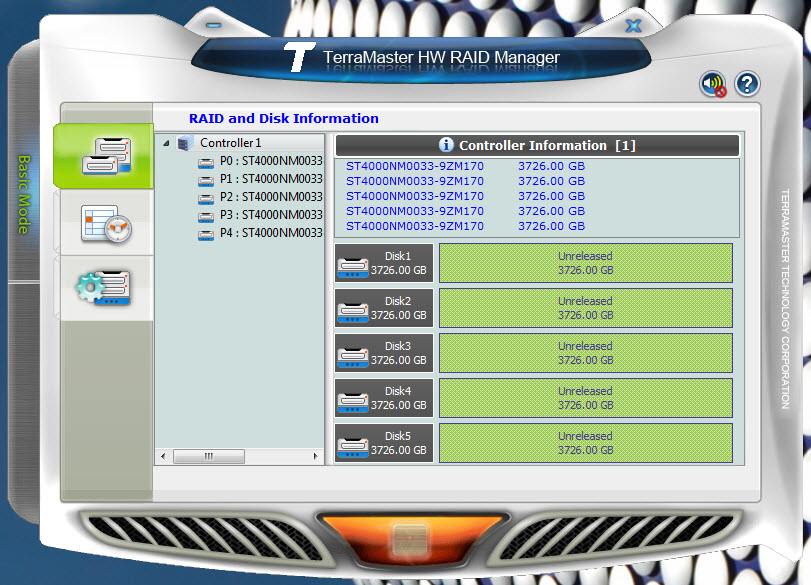
Task: Select the Disk1 3726.00 GB button
Action: pyautogui.click(x=384, y=263)
